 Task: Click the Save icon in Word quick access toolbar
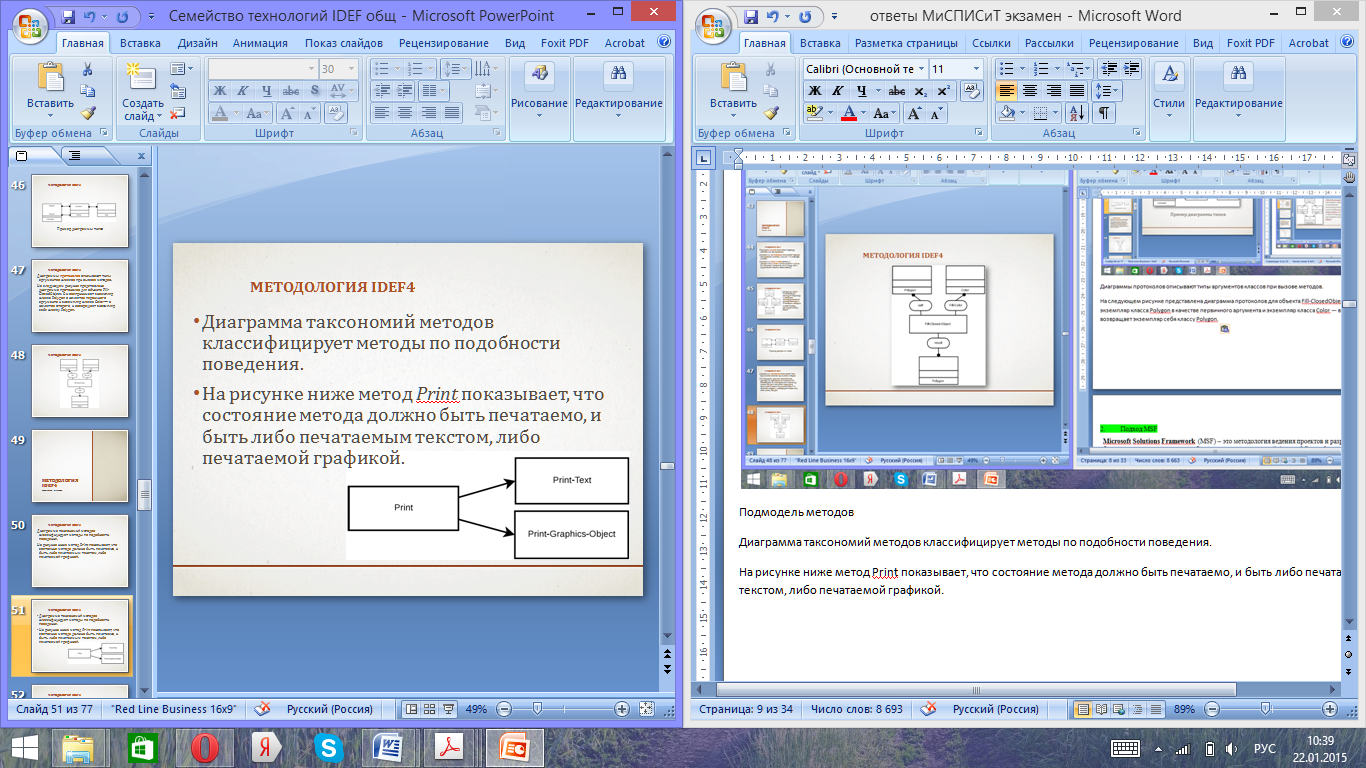749,17
